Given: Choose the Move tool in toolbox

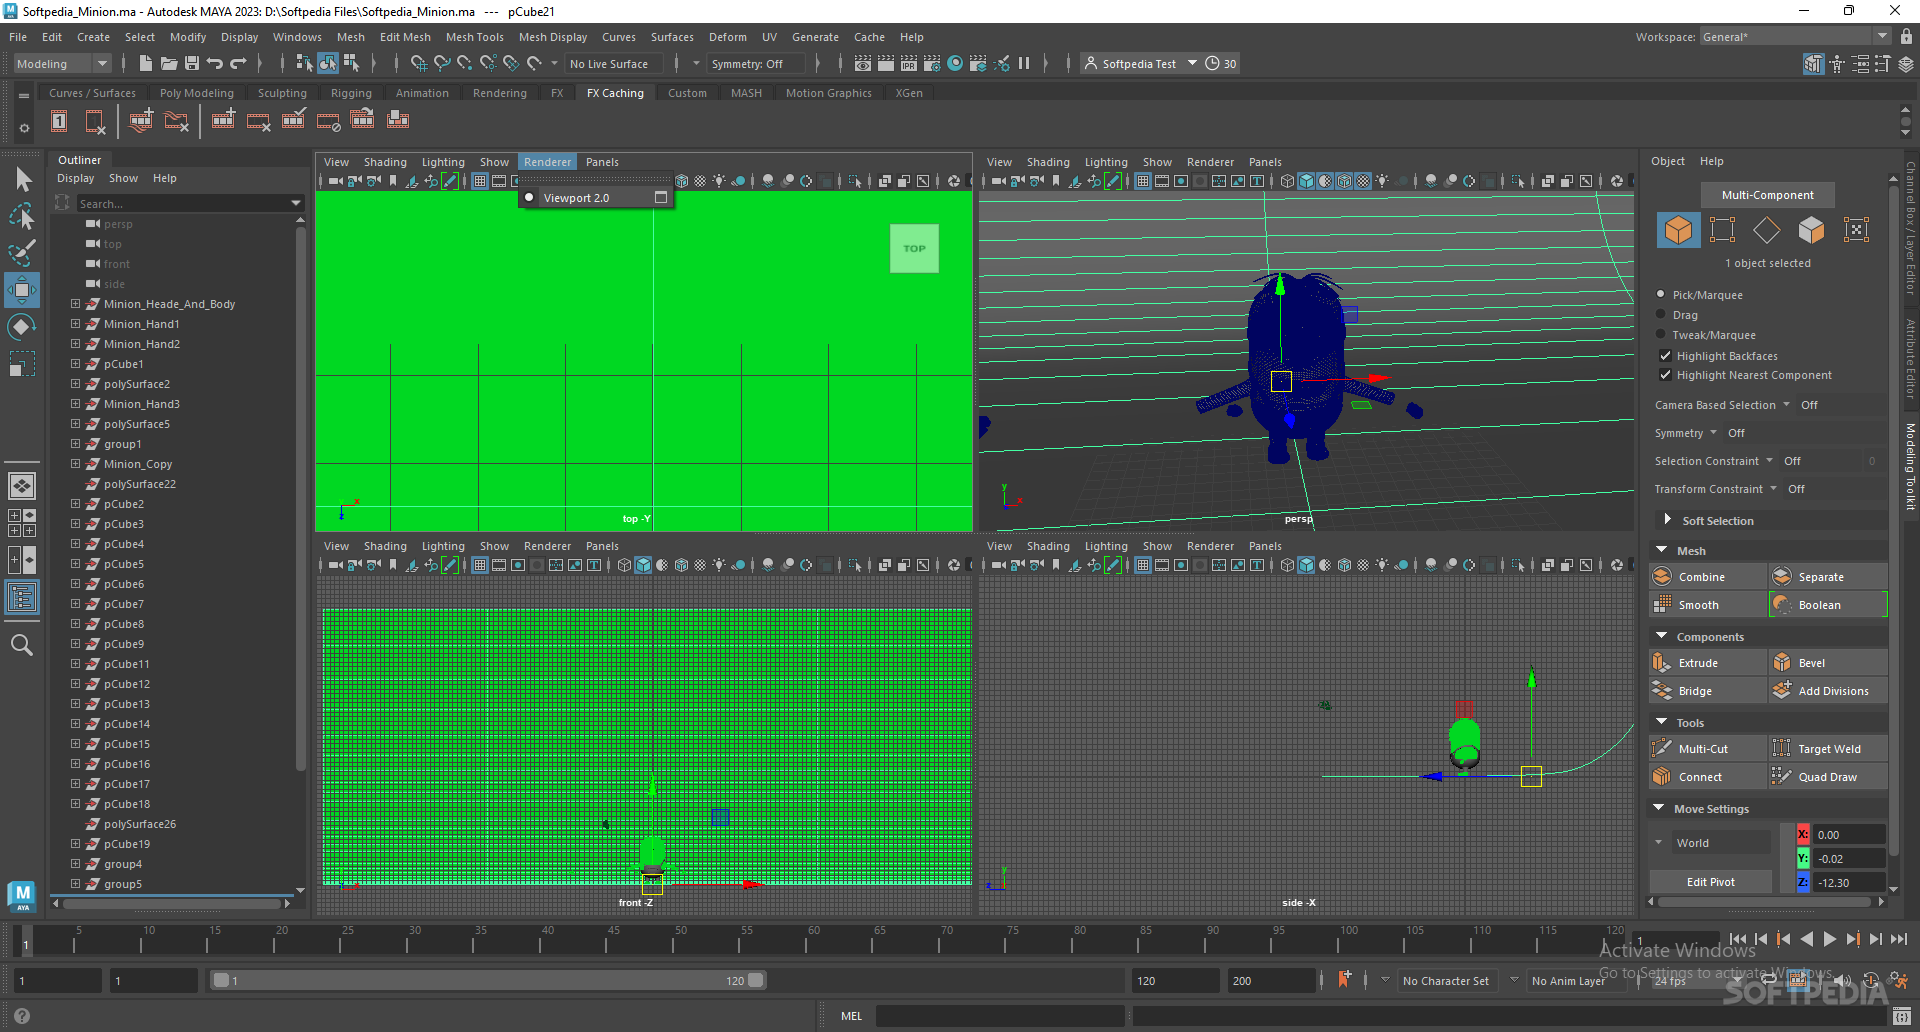Looking at the screenshot, I should click(x=22, y=290).
